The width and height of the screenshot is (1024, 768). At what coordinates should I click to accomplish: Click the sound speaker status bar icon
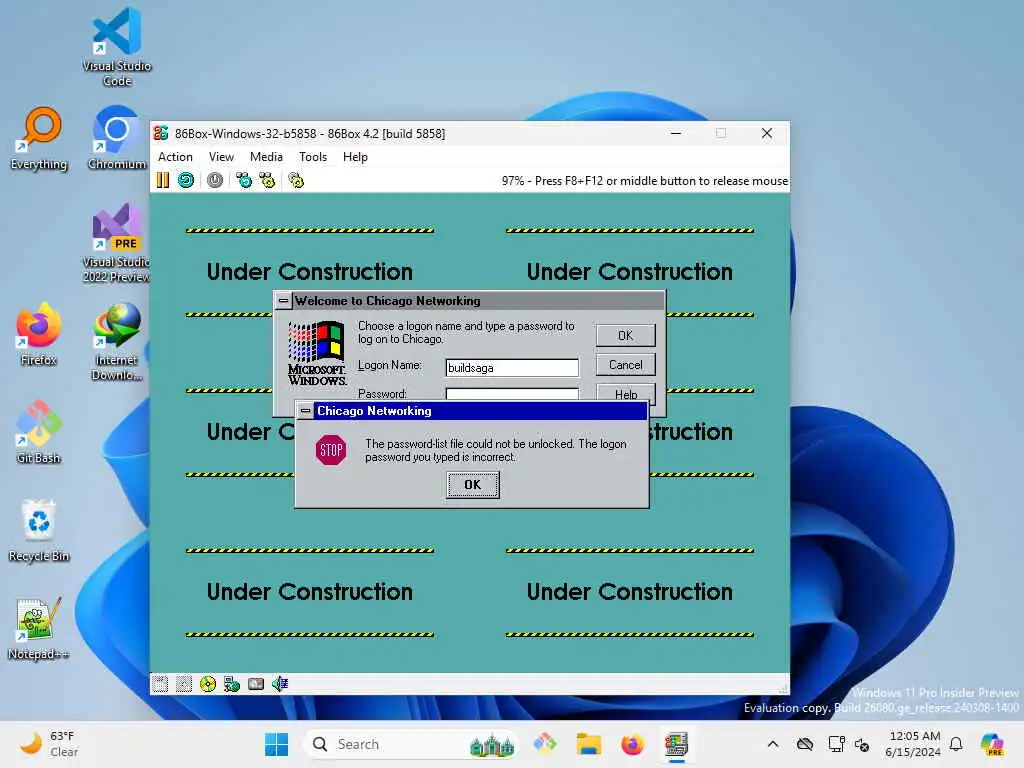pos(280,684)
